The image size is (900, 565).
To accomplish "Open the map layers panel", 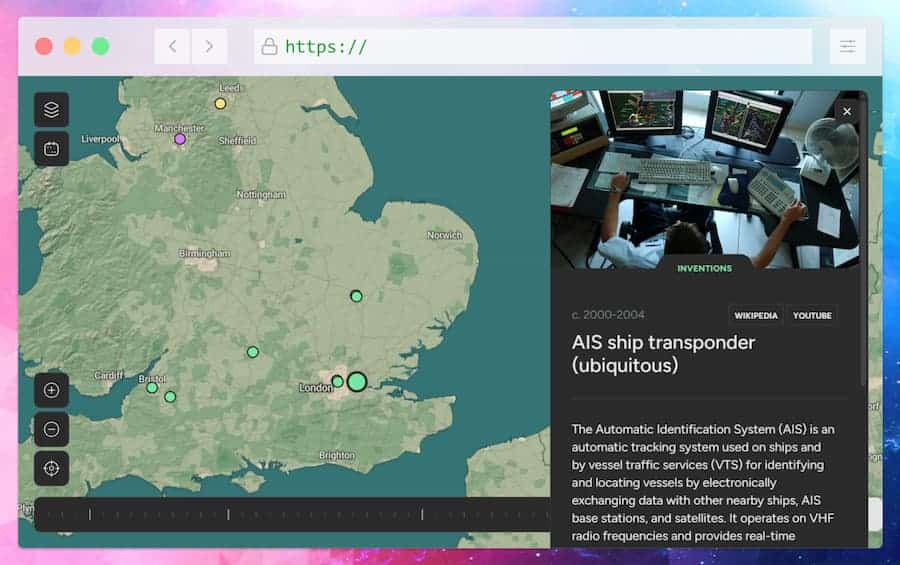I will (x=51, y=110).
